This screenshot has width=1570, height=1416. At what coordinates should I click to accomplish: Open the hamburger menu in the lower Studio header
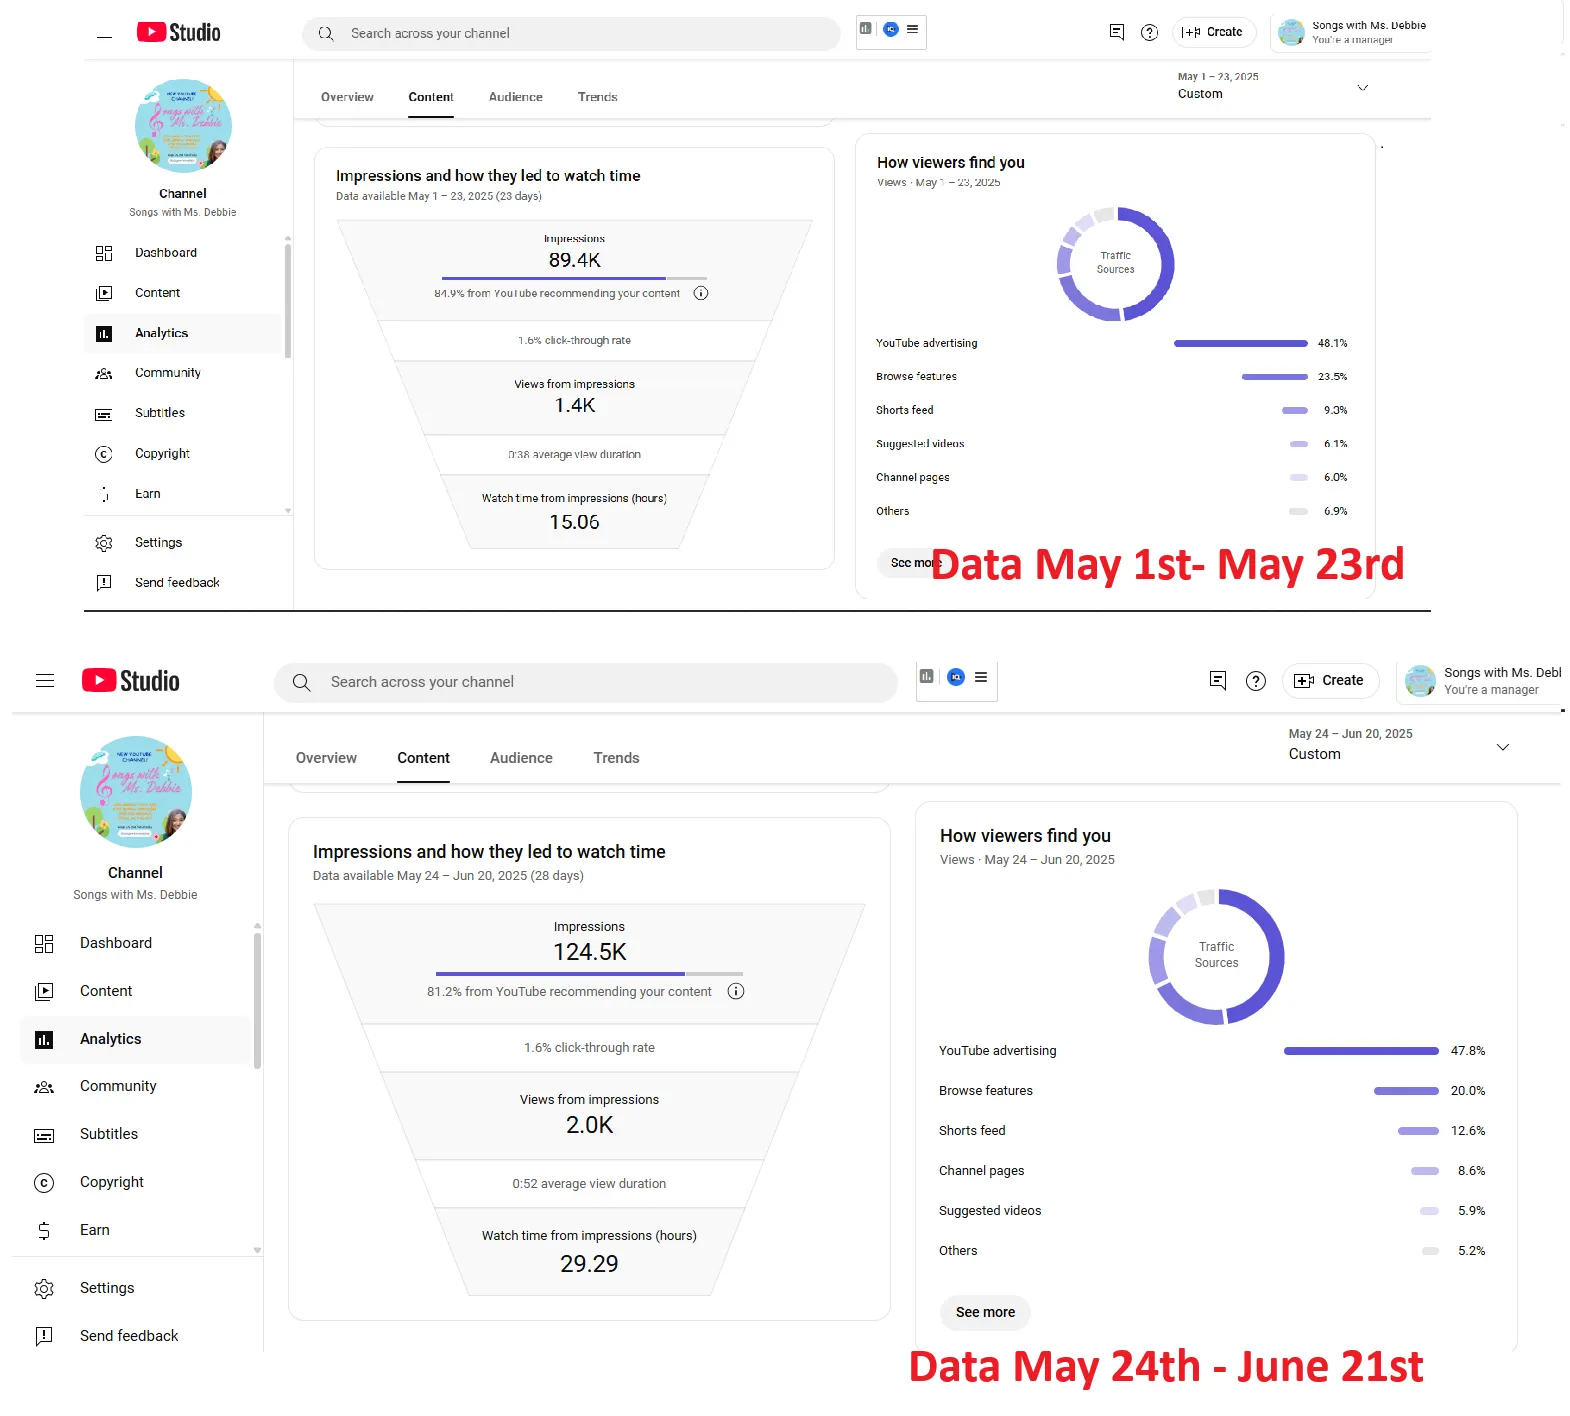(x=45, y=681)
